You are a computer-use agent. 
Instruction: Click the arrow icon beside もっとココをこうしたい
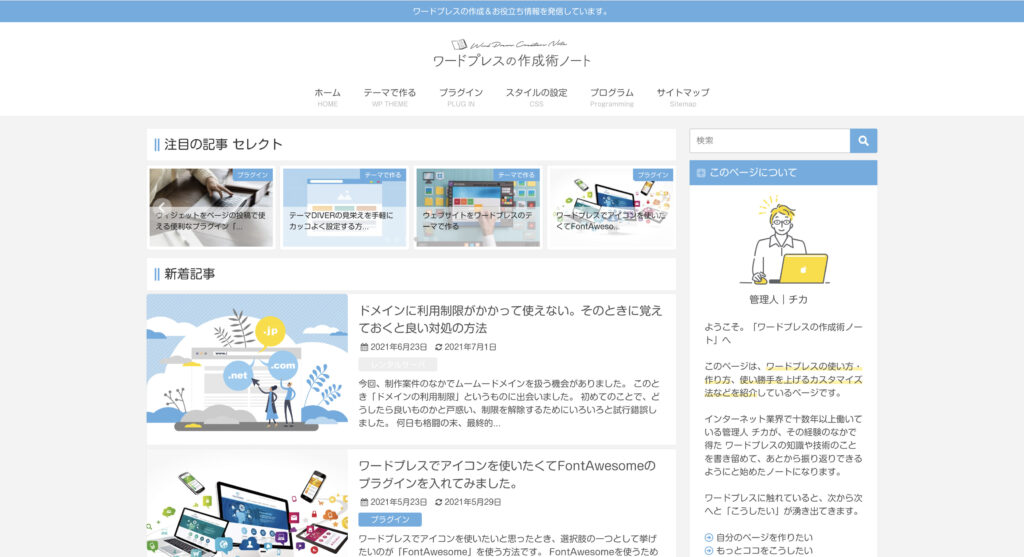pos(708,550)
